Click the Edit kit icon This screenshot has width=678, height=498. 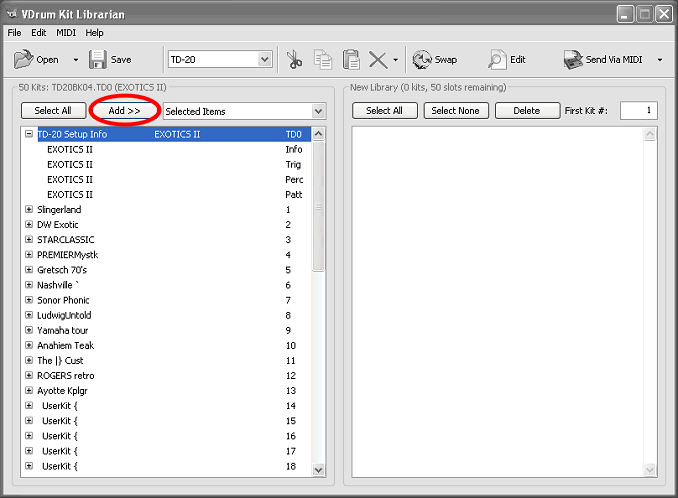coord(497,60)
